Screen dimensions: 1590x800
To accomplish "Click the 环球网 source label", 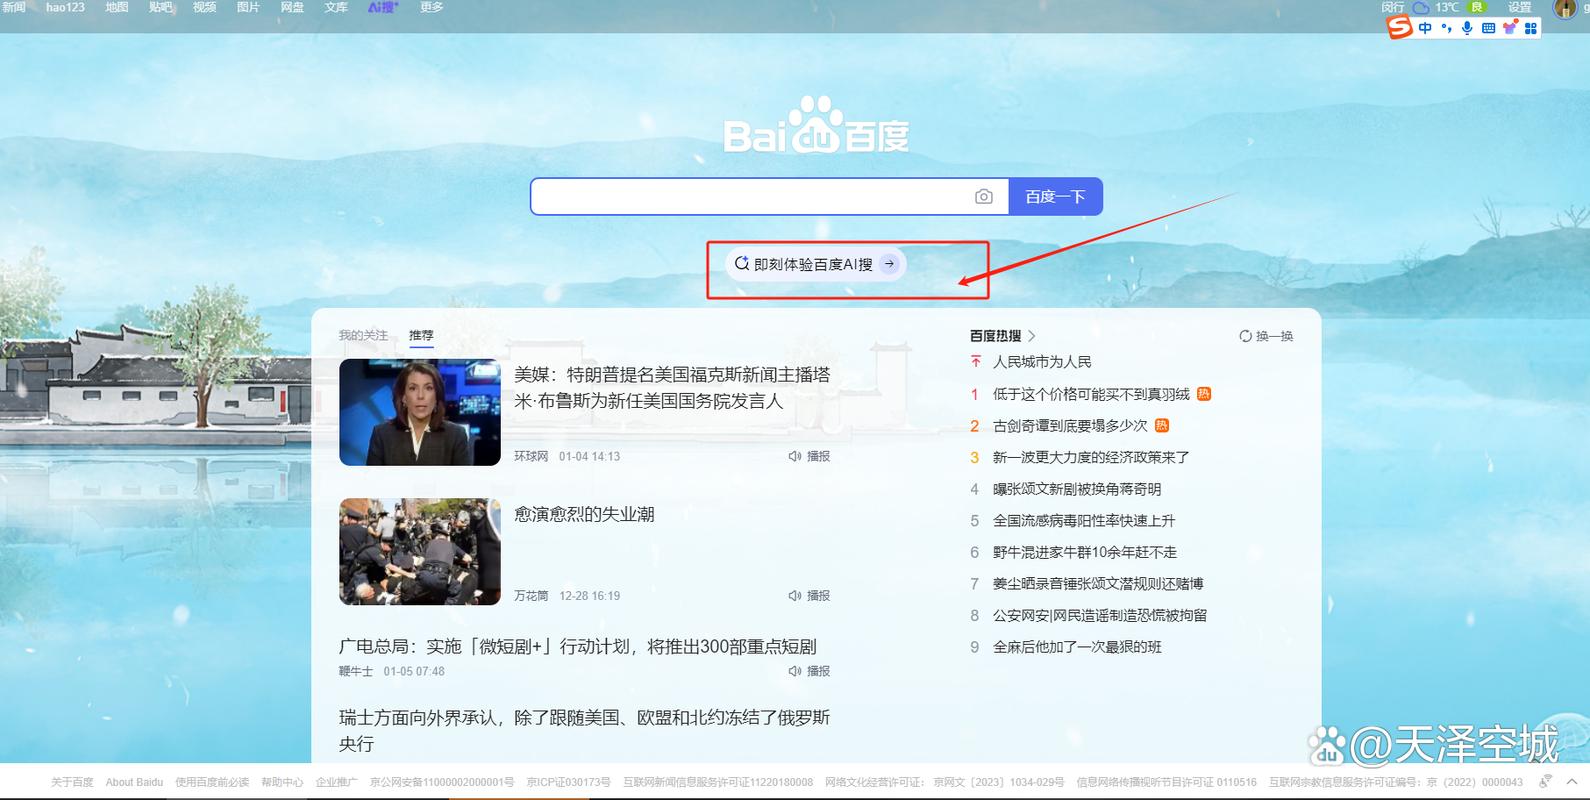I will 531,456.
